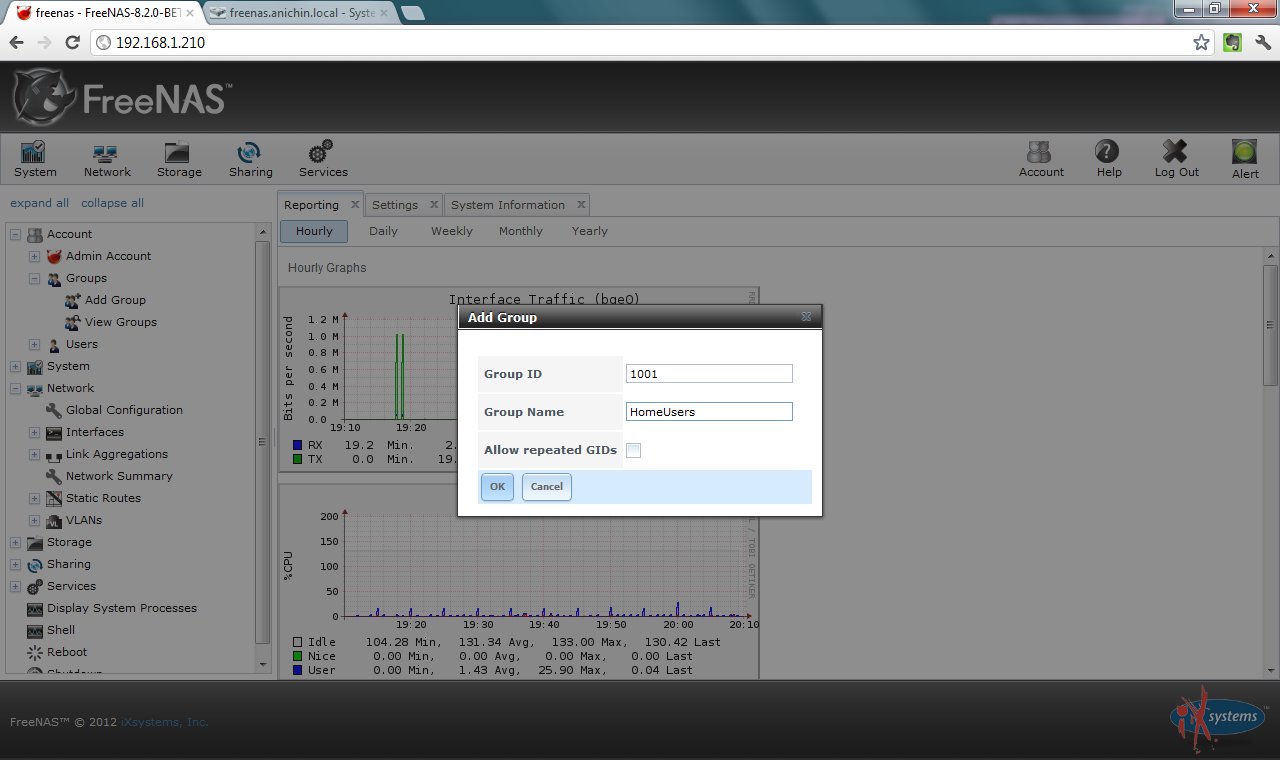The image size is (1280, 760).
Task: Expand the Admin Account node
Action: 34,256
